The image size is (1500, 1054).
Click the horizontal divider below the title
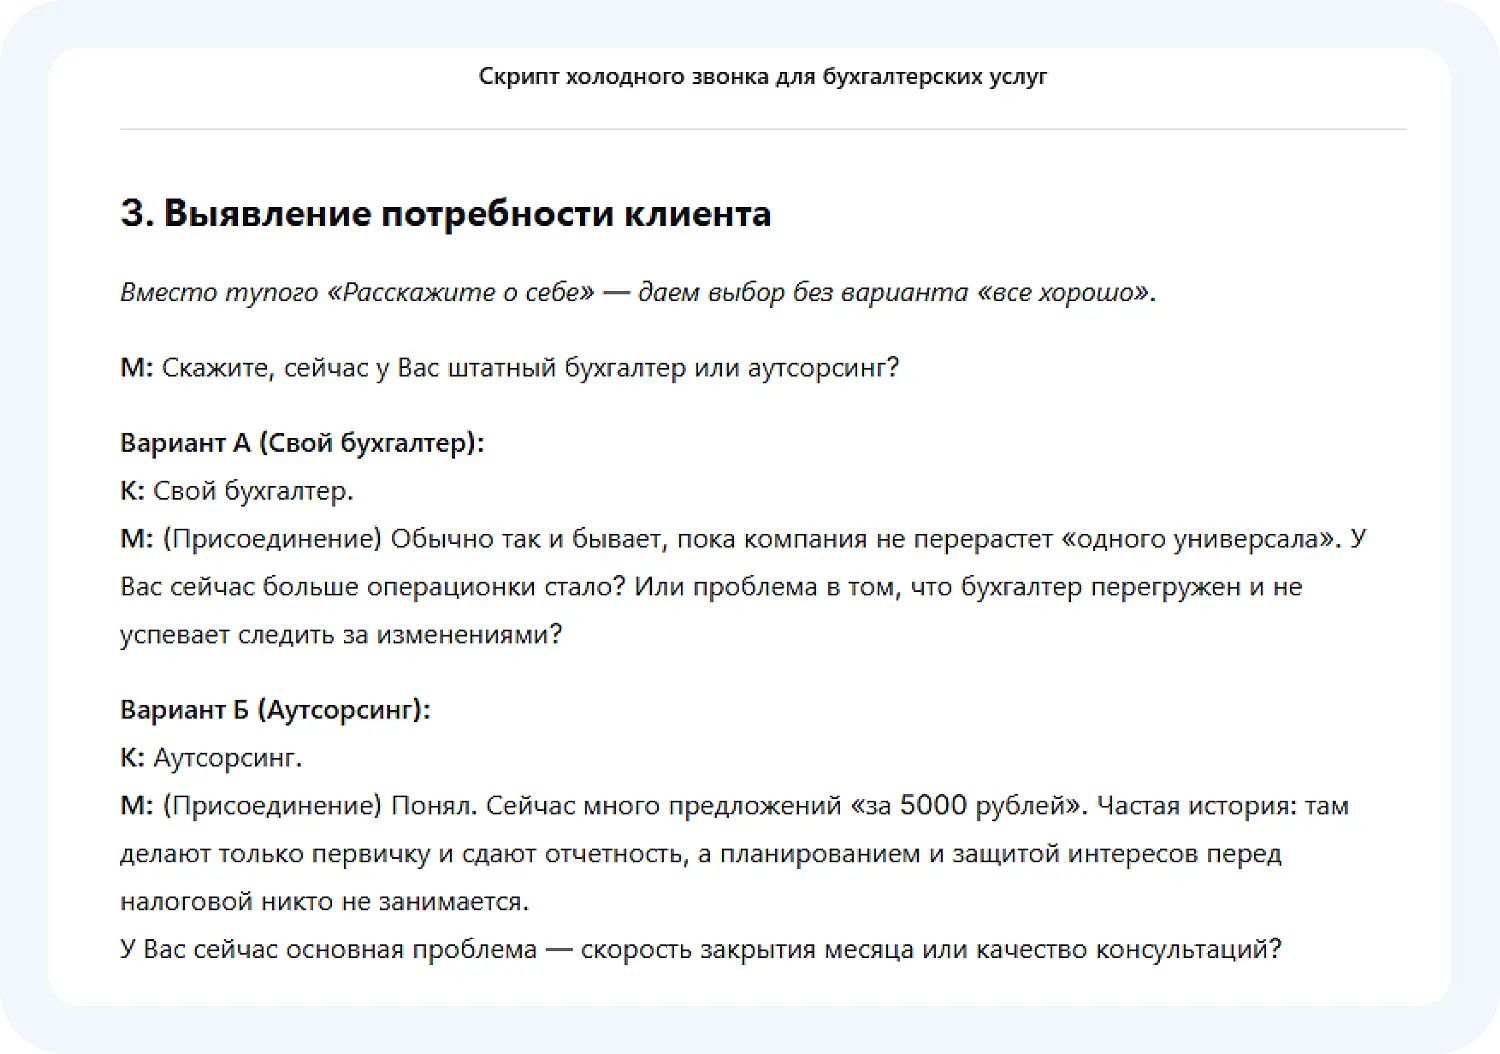[762, 129]
